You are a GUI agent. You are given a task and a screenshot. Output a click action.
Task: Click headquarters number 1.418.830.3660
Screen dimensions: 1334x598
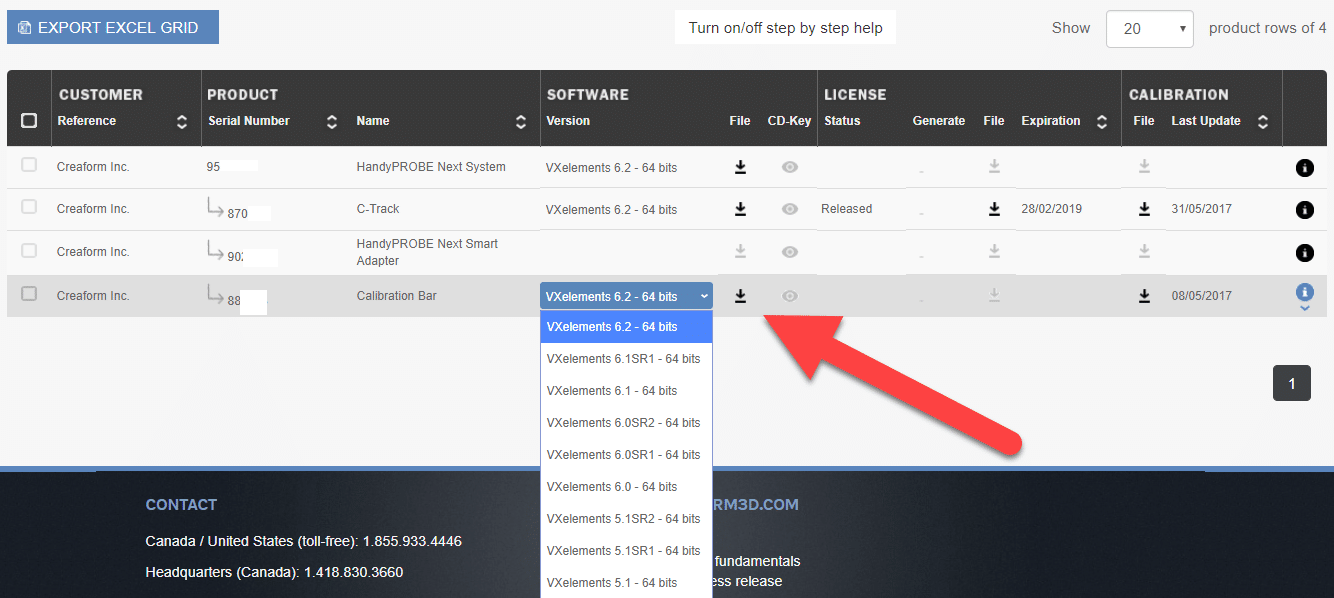click(353, 573)
